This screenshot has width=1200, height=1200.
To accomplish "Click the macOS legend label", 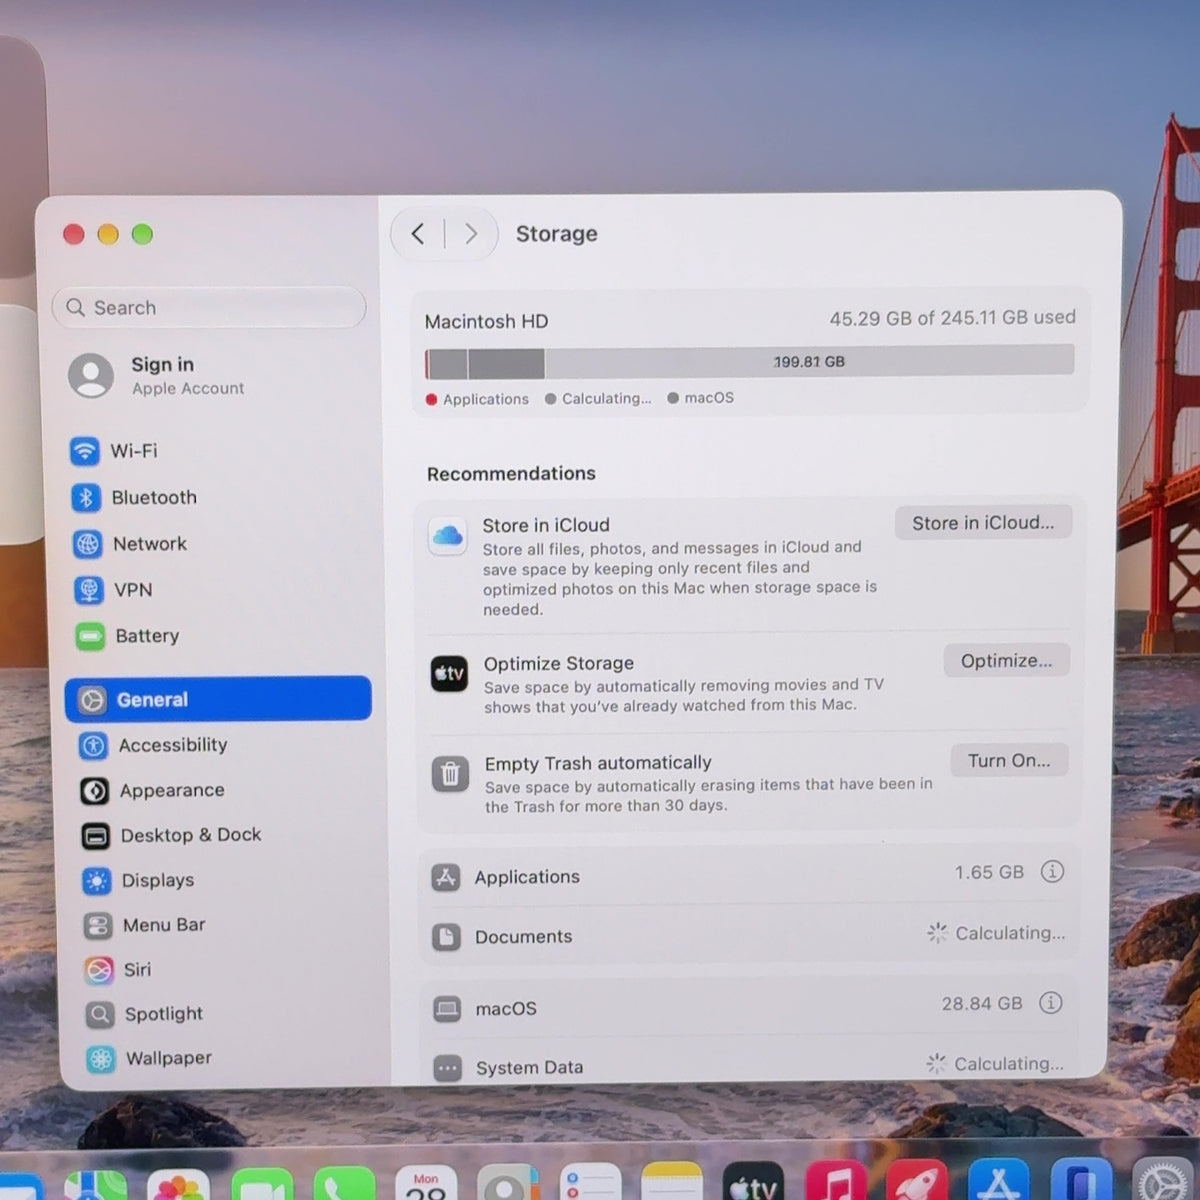I will pos(709,398).
